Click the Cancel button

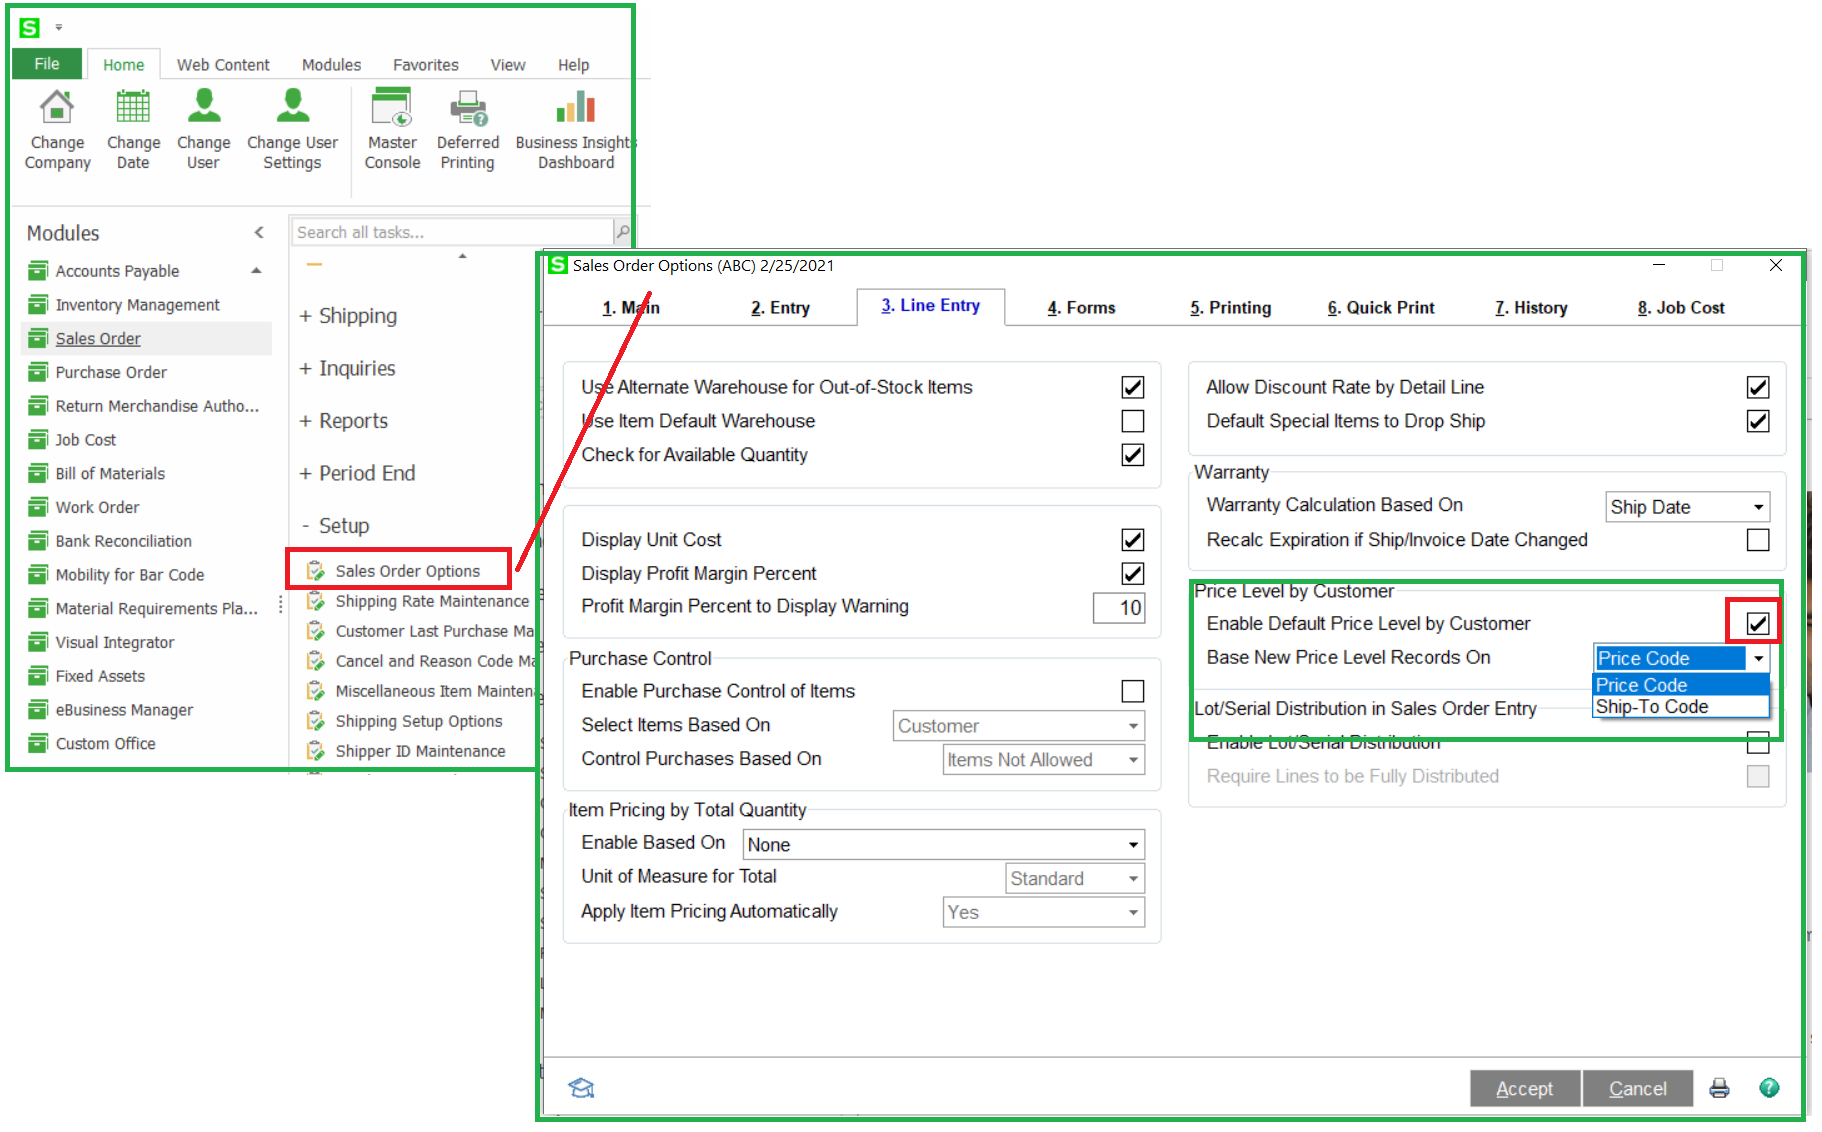[x=1637, y=1088]
